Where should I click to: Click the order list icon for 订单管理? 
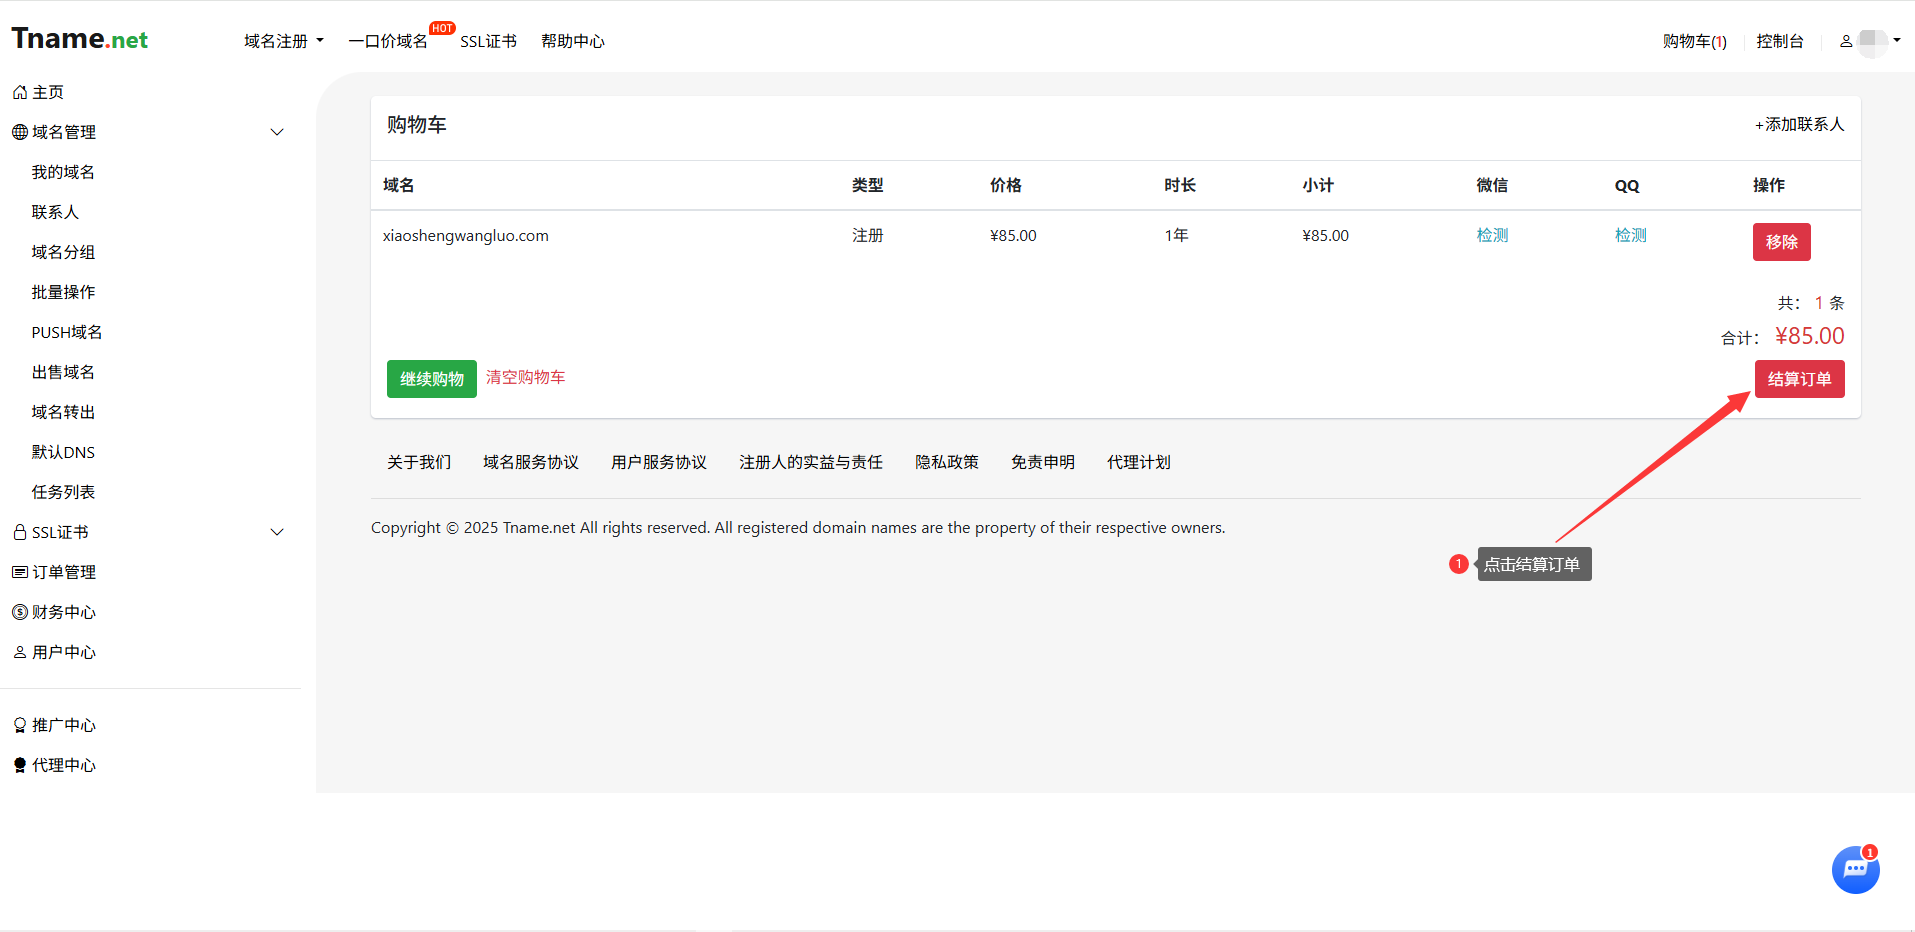tap(20, 572)
